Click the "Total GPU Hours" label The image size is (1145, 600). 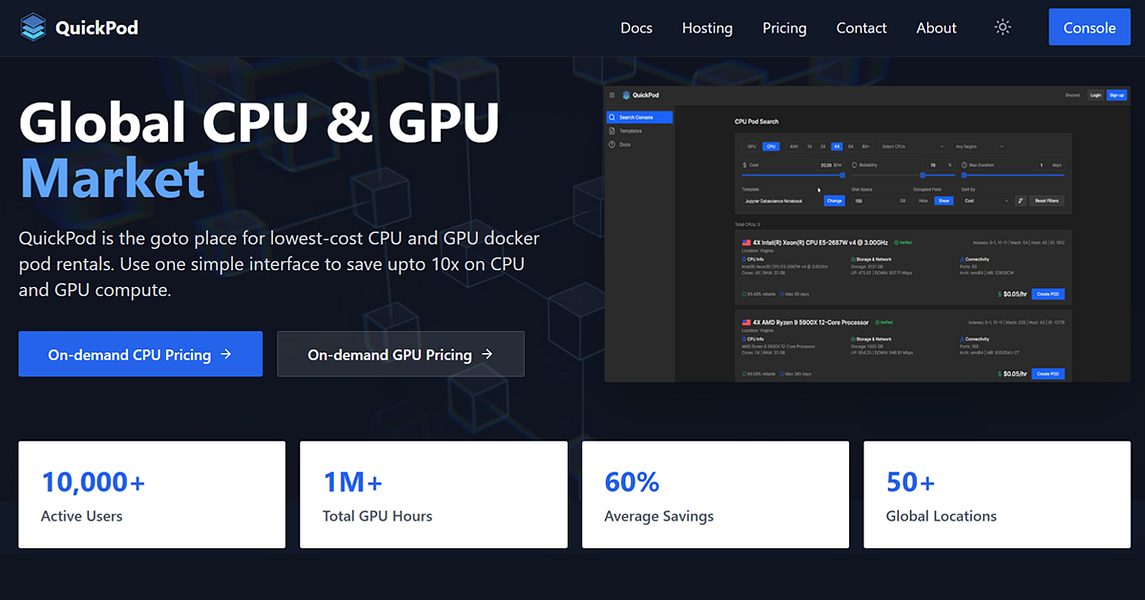(x=378, y=516)
